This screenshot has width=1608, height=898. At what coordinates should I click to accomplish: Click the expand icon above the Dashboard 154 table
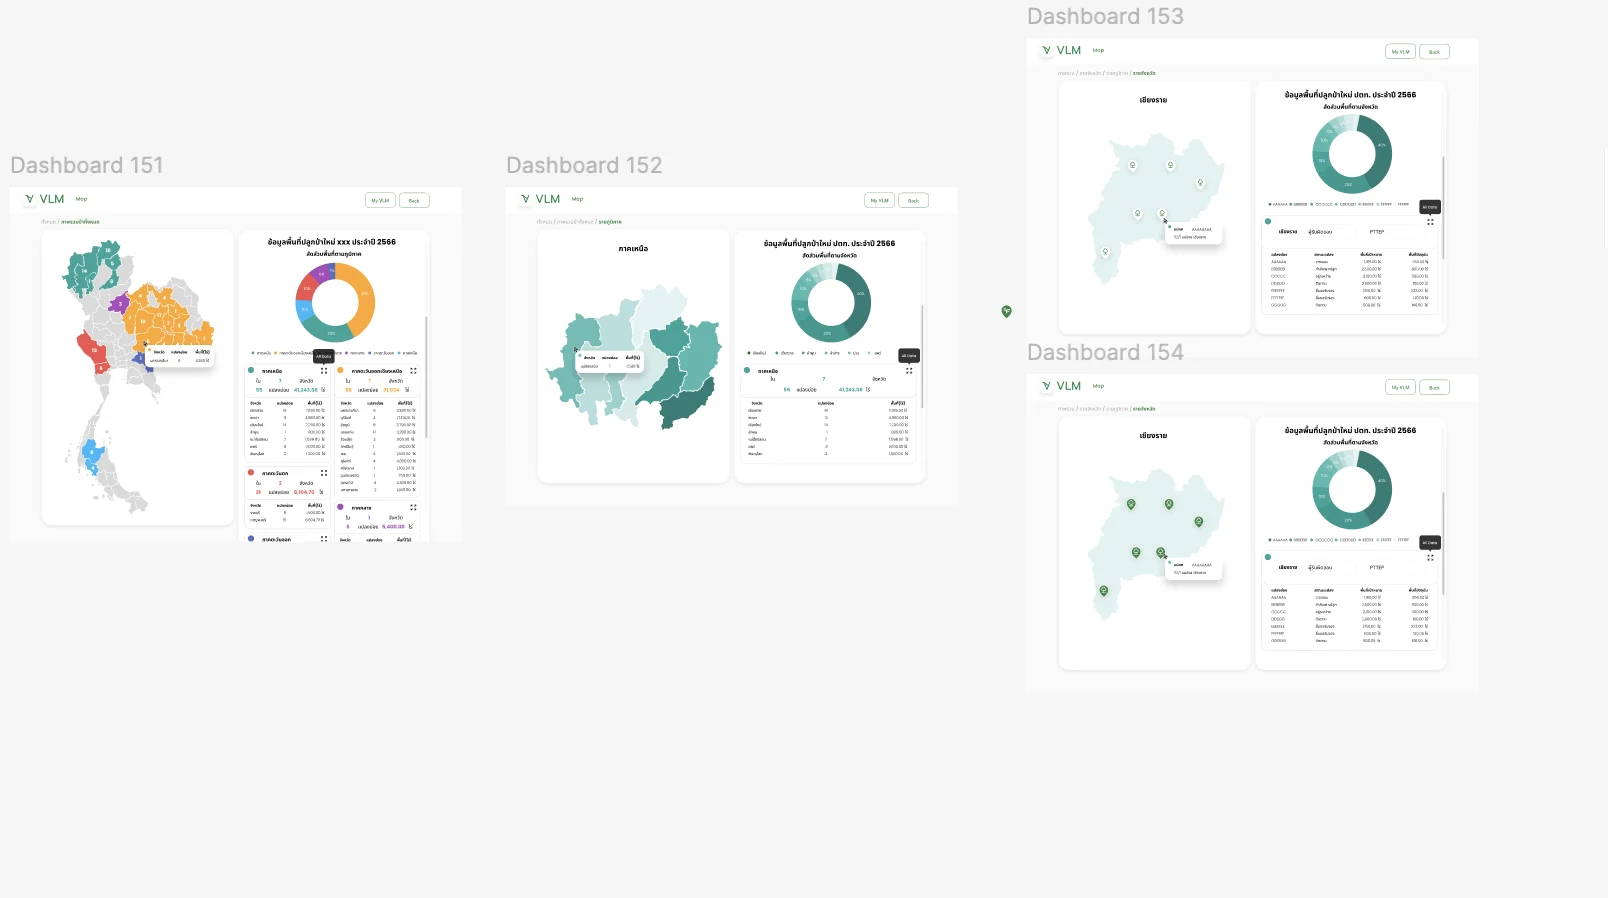pyautogui.click(x=1430, y=558)
